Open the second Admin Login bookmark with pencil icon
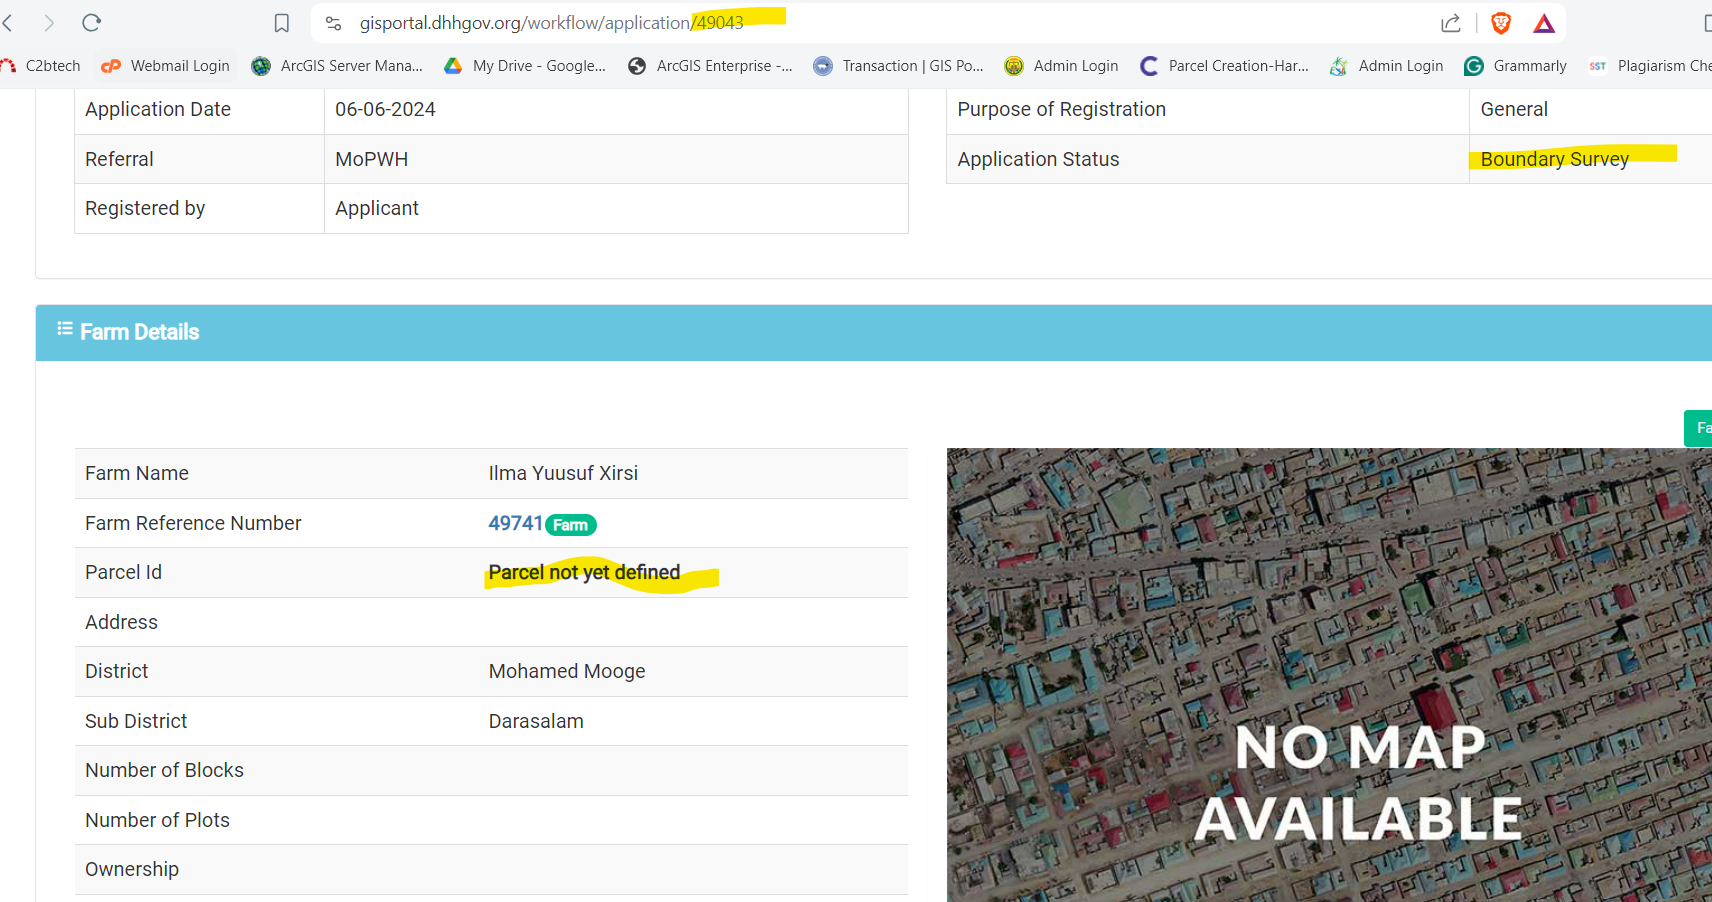The width and height of the screenshot is (1712, 902). [x=1386, y=66]
